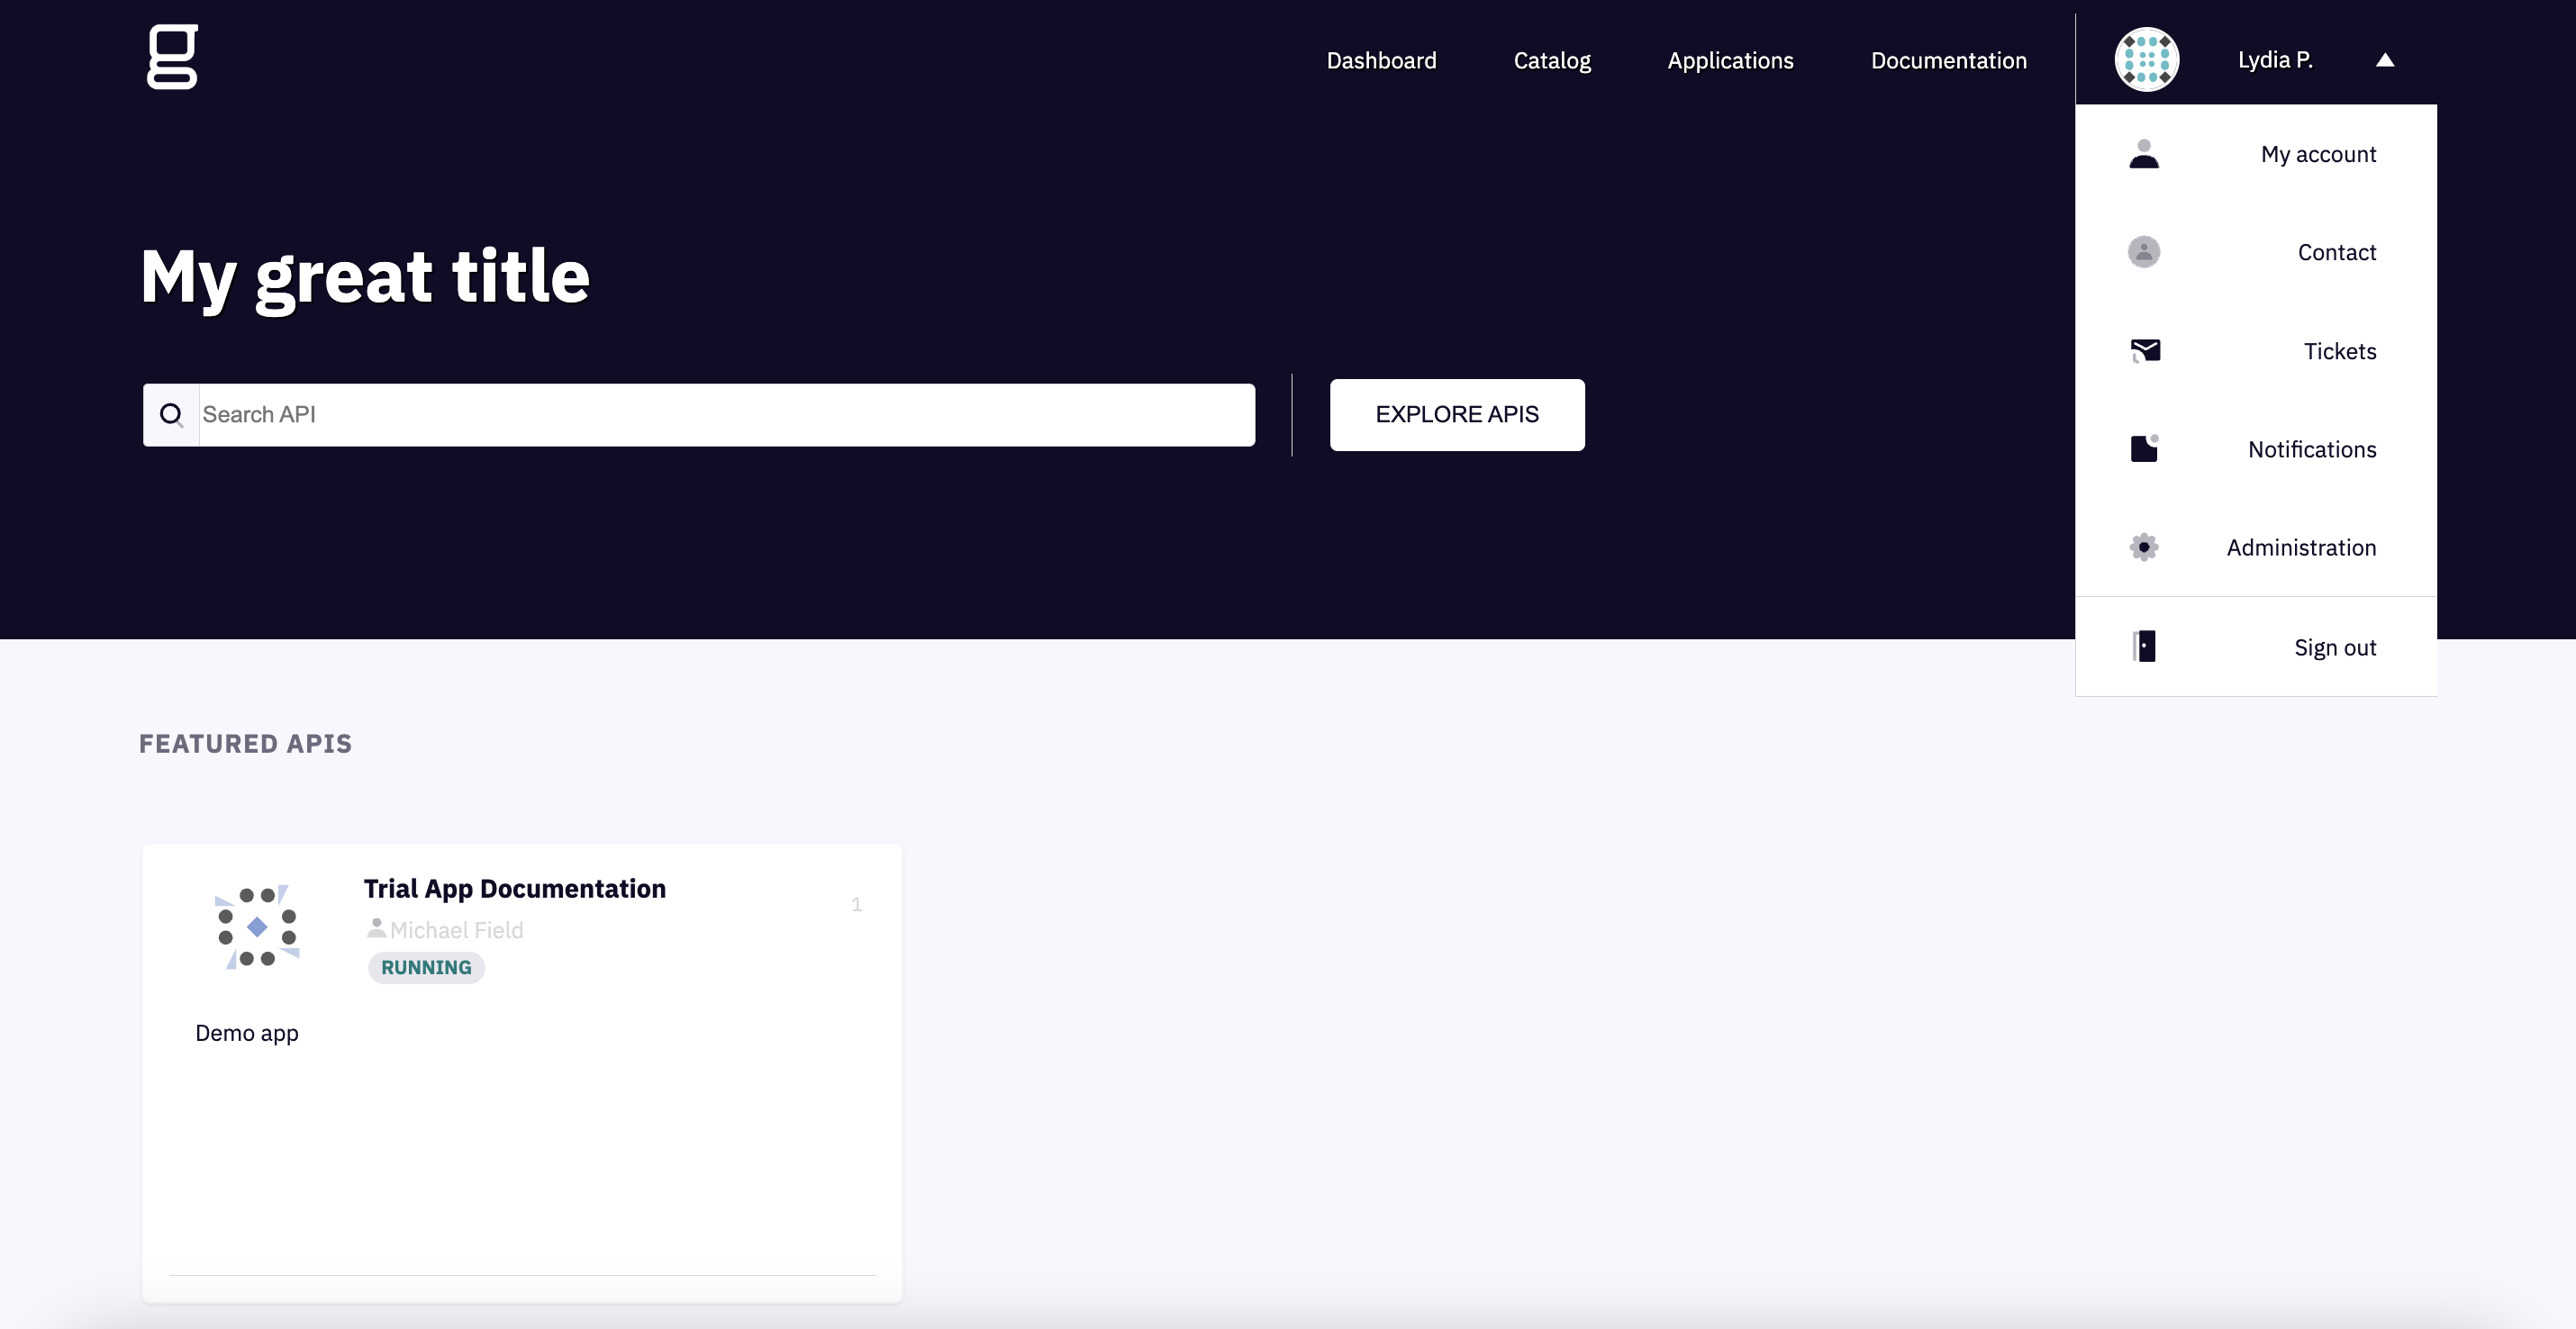Click the RUNNING status badge
This screenshot has height=1329, width=2576.
tap(426, 967)
